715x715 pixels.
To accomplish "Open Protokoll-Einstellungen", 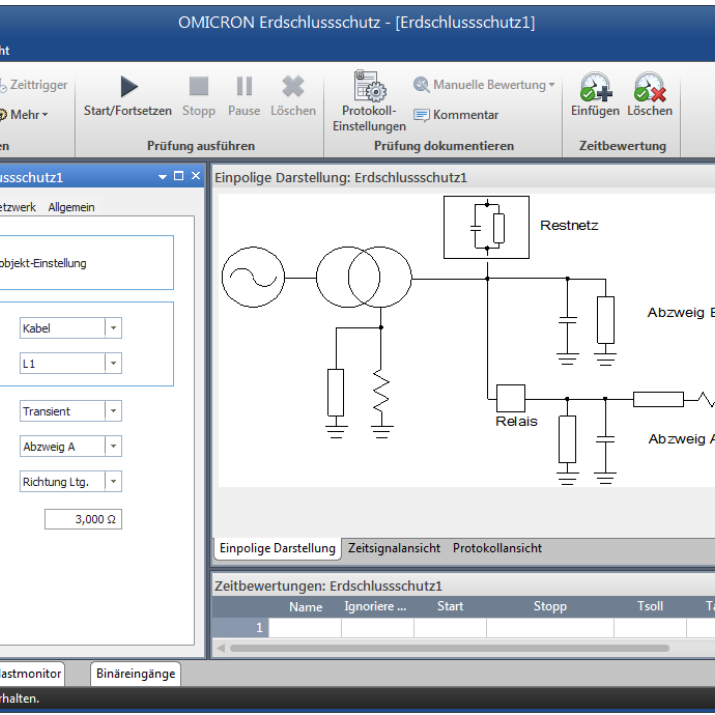I will click(x=369, y=101).
